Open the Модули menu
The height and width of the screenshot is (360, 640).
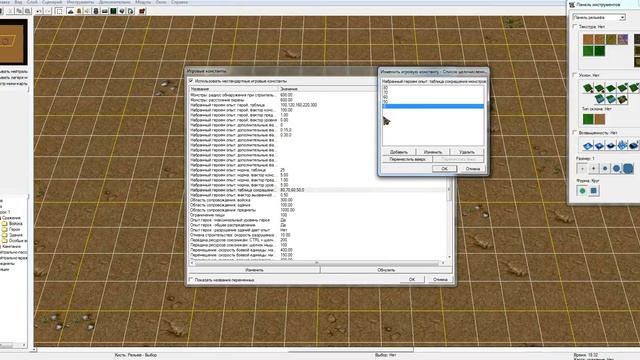point(143,2)
